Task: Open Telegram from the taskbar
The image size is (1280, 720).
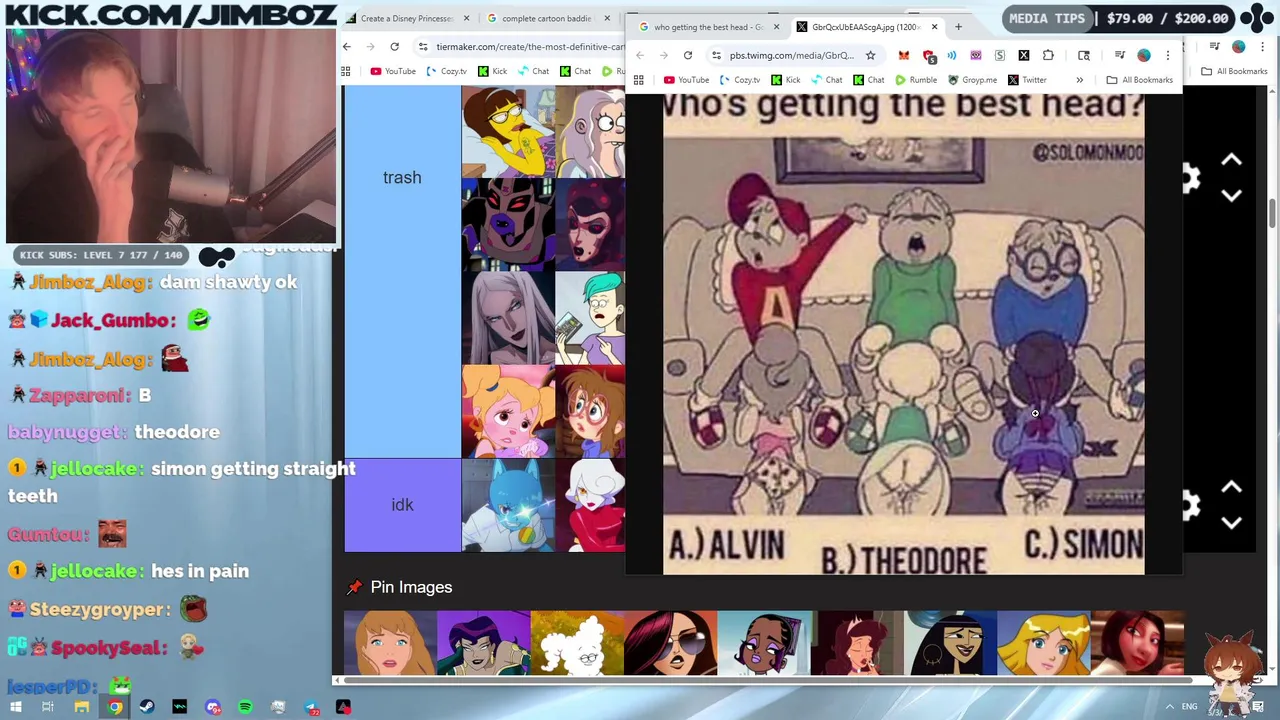Action: pos(312,708)
